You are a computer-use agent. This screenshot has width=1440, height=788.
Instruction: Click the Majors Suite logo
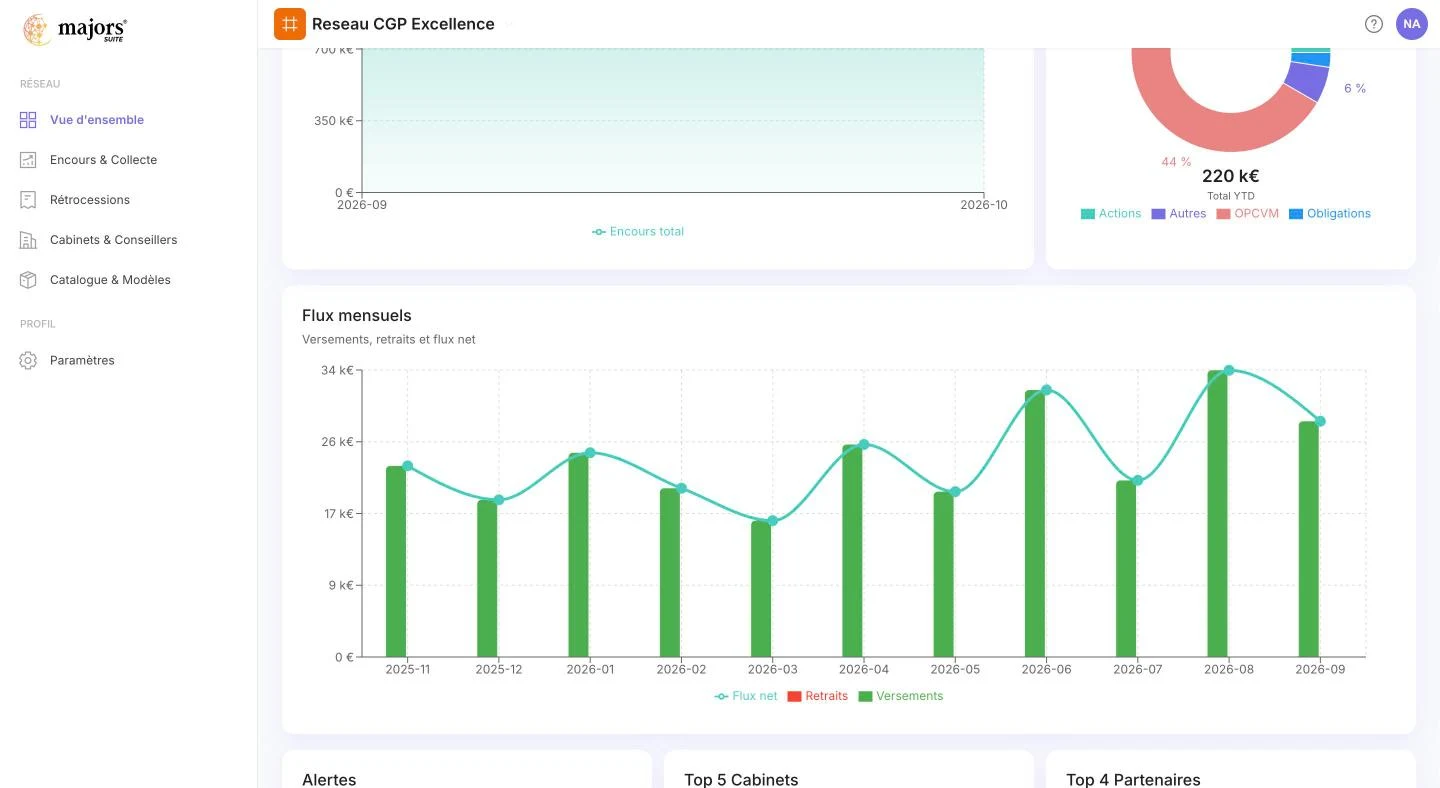(x=75, y=30)
